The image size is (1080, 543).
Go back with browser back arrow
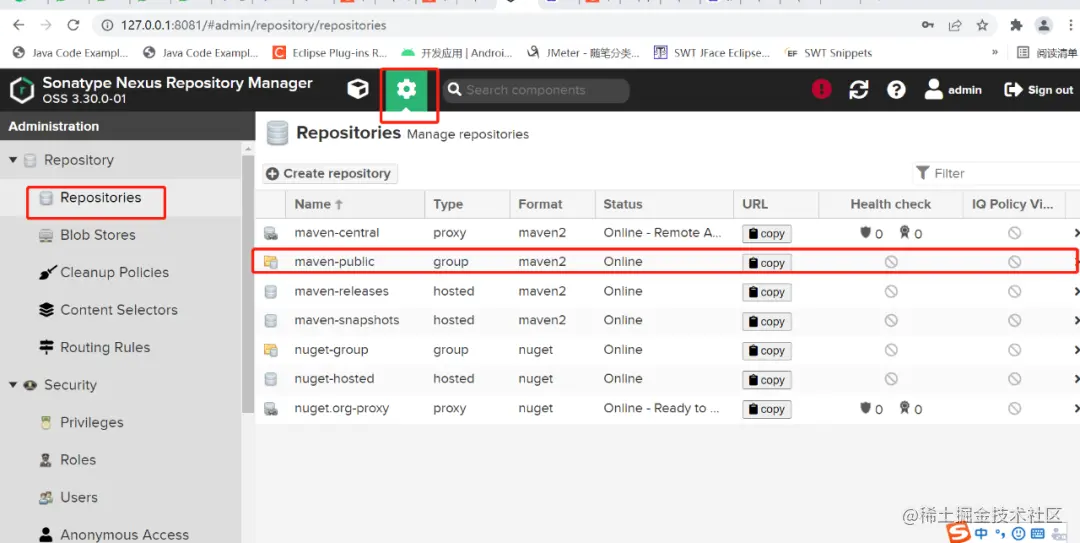point(19,25)
